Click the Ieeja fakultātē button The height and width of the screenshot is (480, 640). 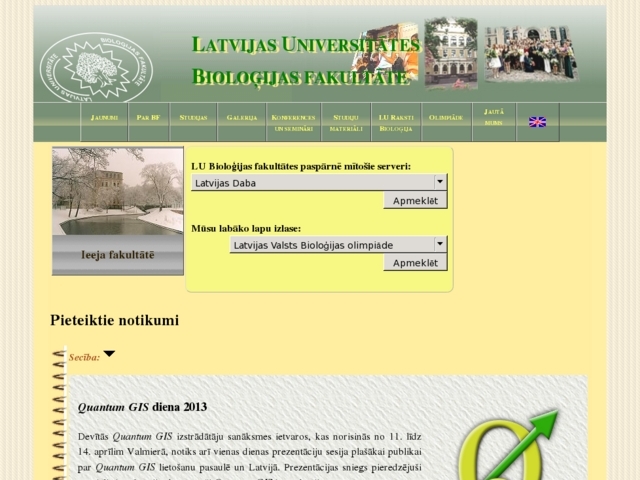[118, 255]
